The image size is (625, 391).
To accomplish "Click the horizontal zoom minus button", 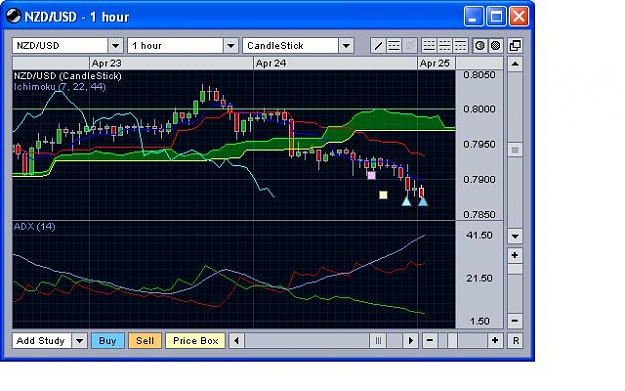I will [430, 341].
